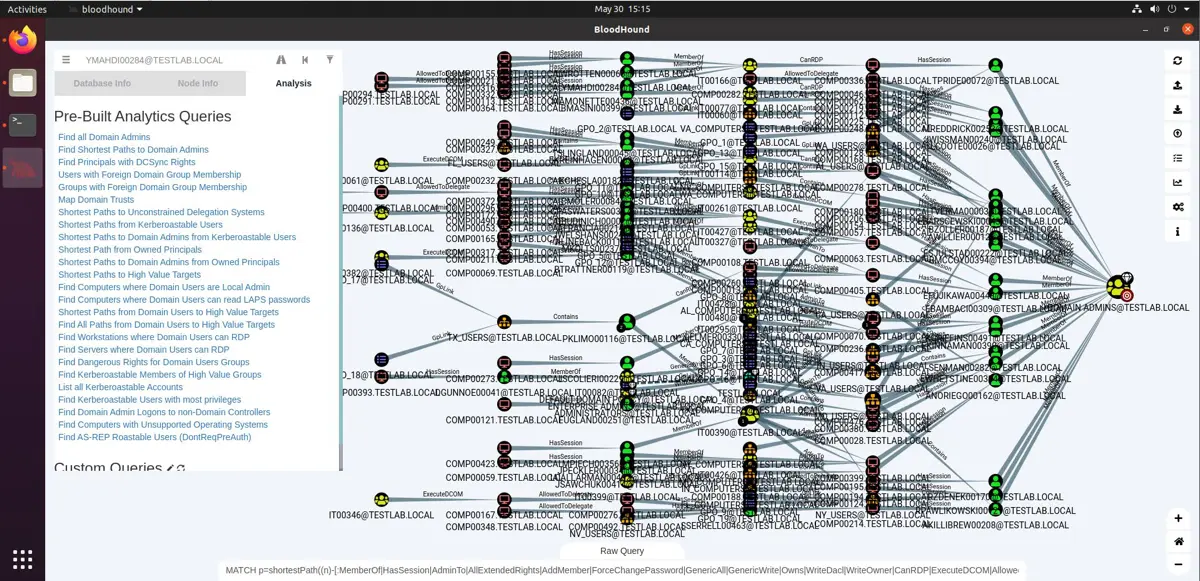This screenshot has width=1200, height=581.
Task: Expand the Raw Query panel
Action: [x=622, y=551]
